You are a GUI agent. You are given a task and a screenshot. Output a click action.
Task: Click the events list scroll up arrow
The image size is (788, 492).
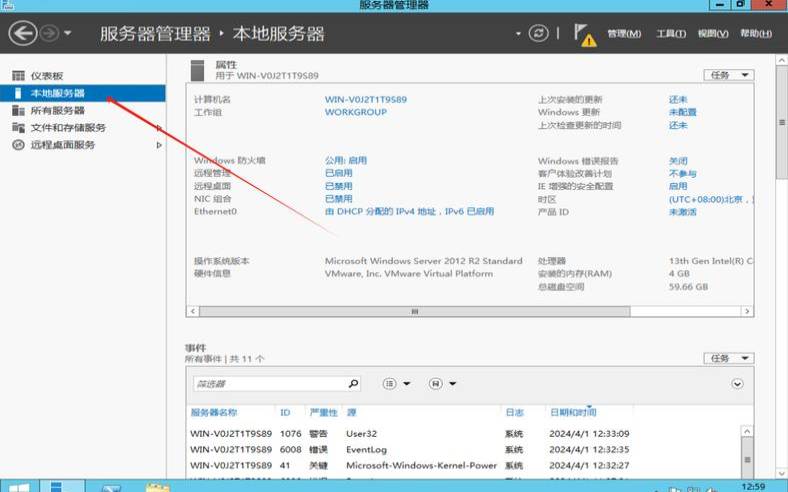(x=747, y=432)
